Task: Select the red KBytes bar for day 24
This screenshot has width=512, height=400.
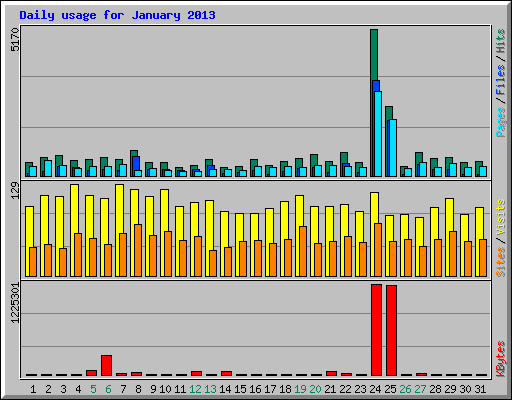Action: [376, 330]
